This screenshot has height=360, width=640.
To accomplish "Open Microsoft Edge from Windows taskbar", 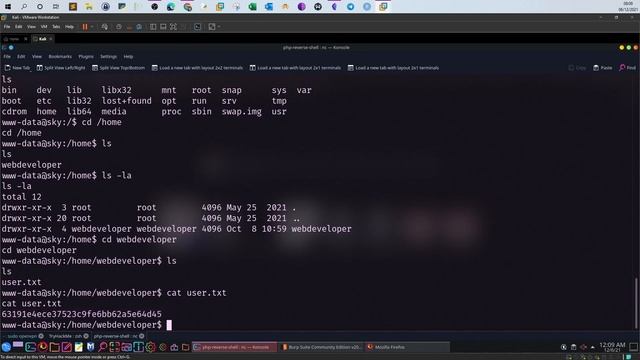I will [x=171, y=7].
